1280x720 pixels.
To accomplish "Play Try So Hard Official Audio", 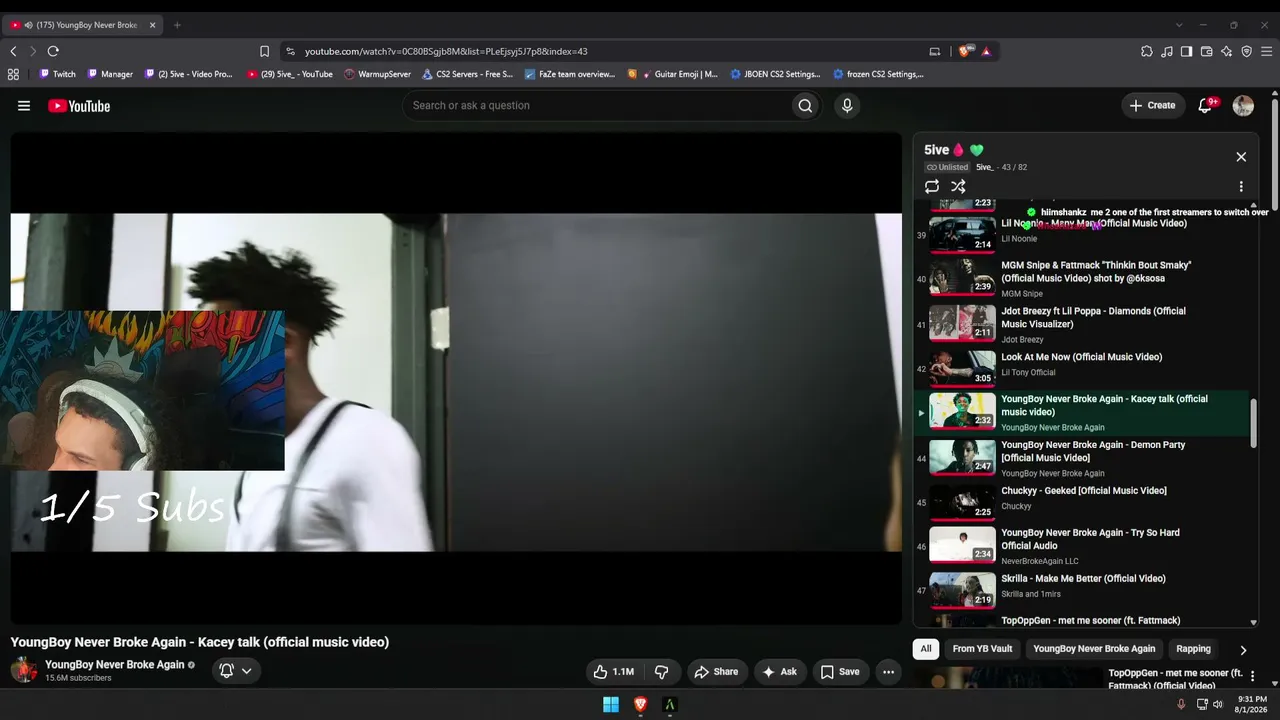I will pos(1084,547).
